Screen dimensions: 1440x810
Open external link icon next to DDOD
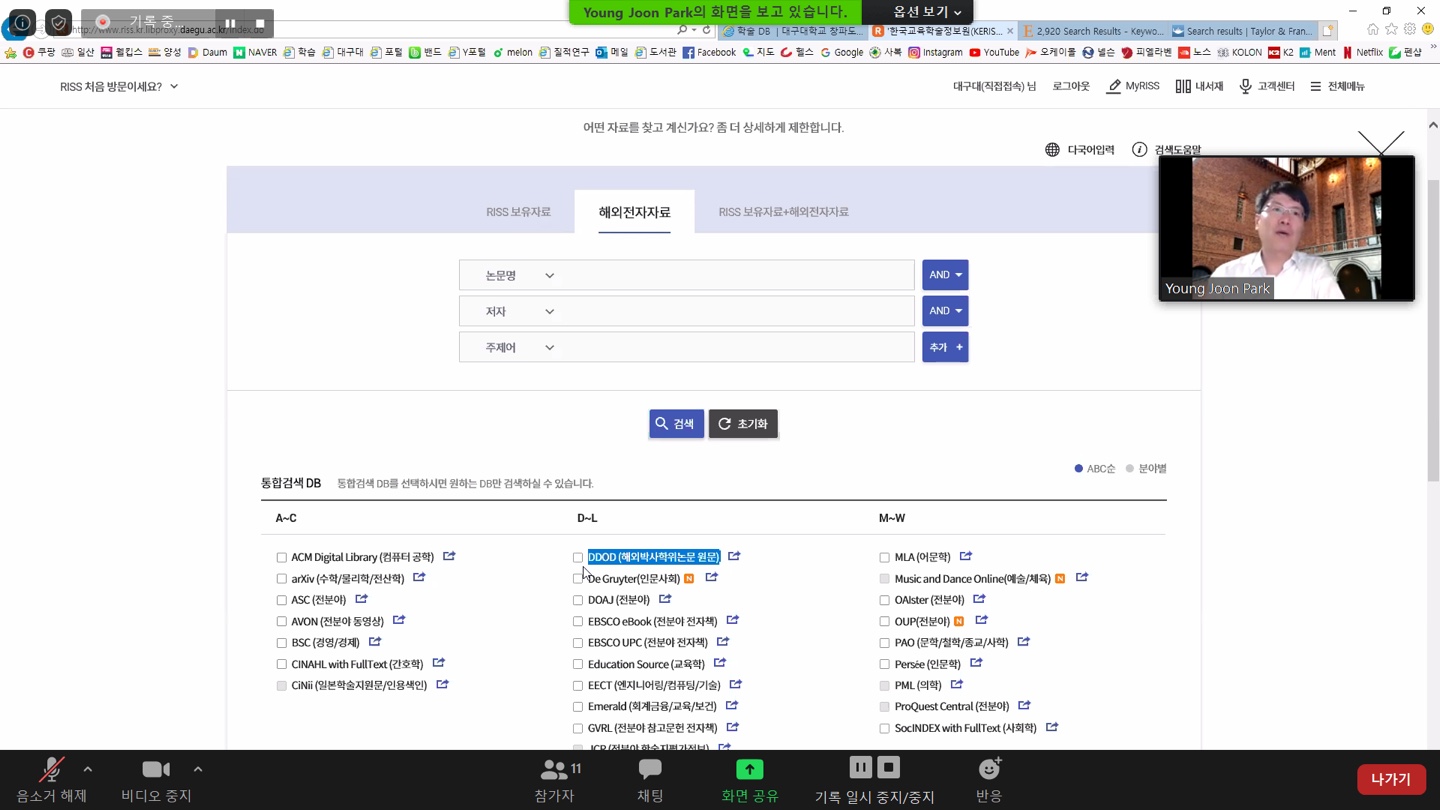tap(734, 556)
